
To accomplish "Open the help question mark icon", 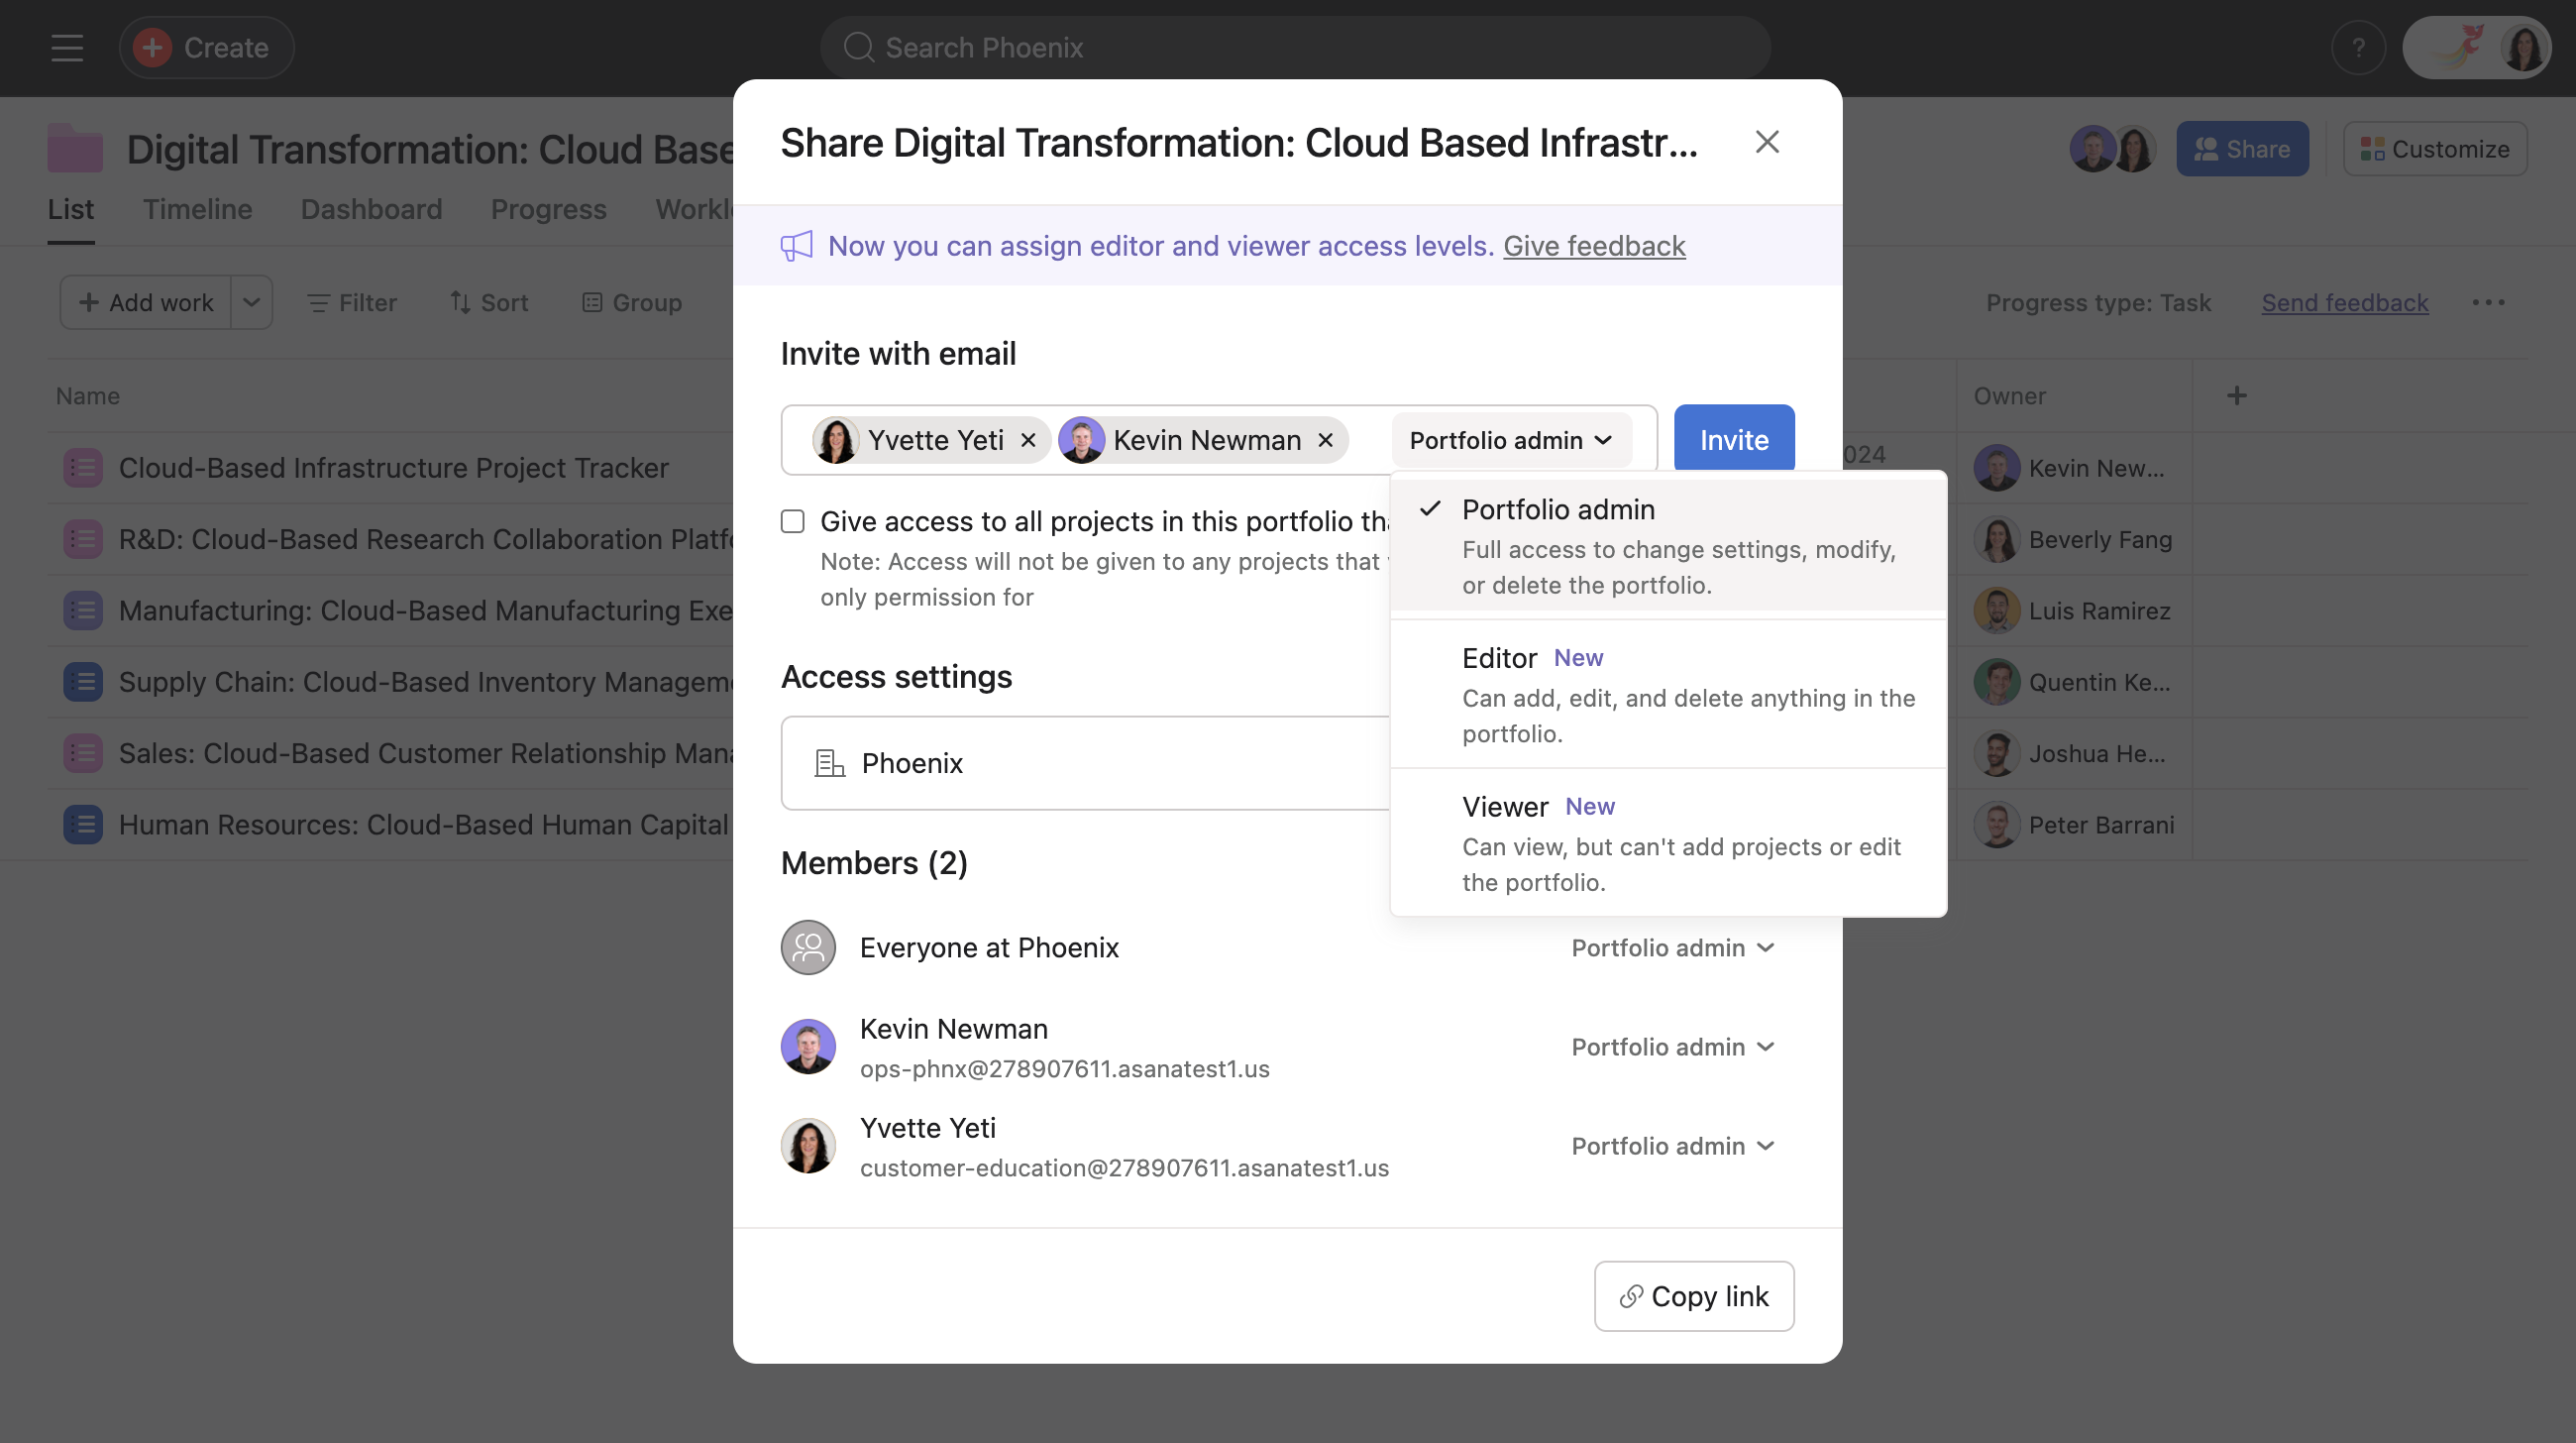I will (x=2358, y=47).
